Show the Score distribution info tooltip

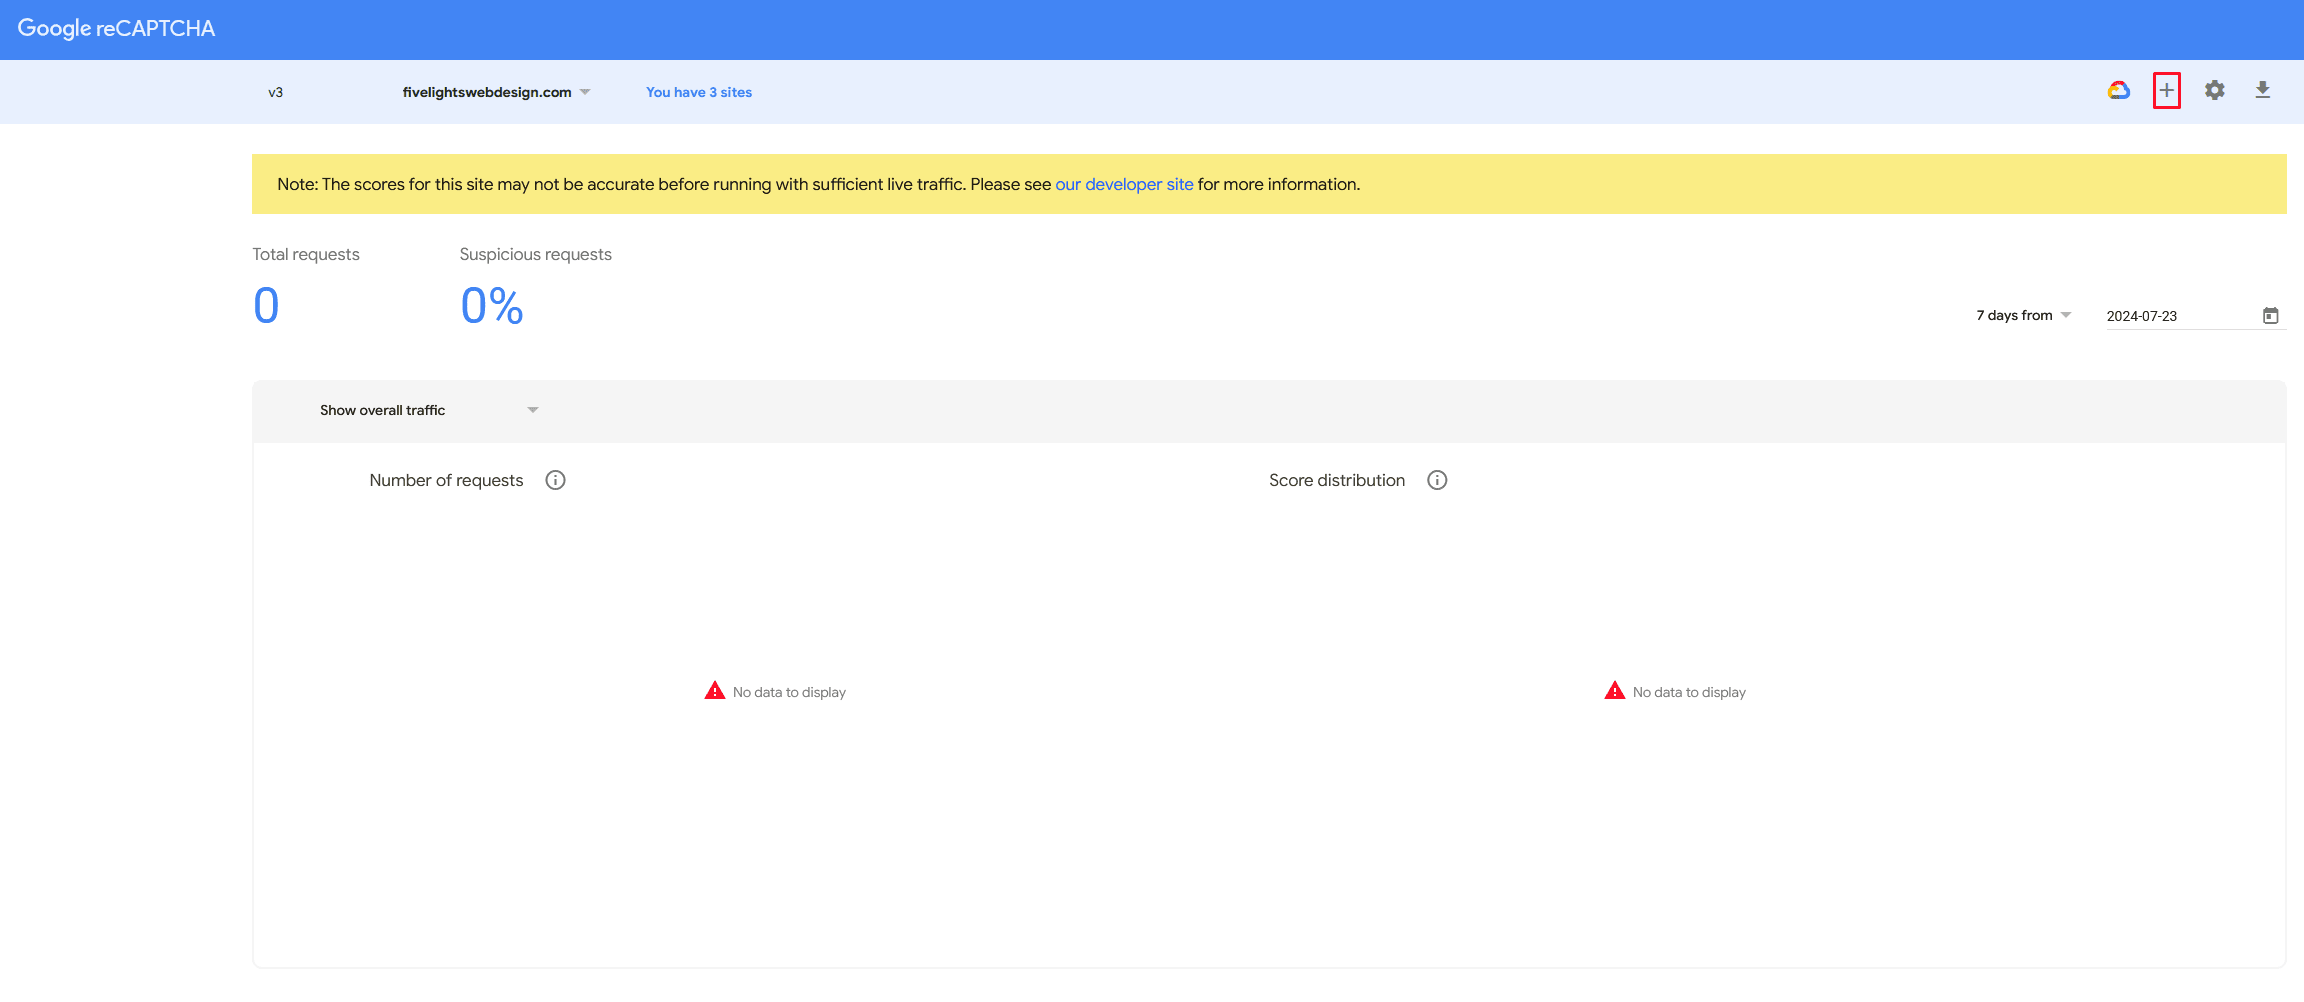[x=1437, y=480]
